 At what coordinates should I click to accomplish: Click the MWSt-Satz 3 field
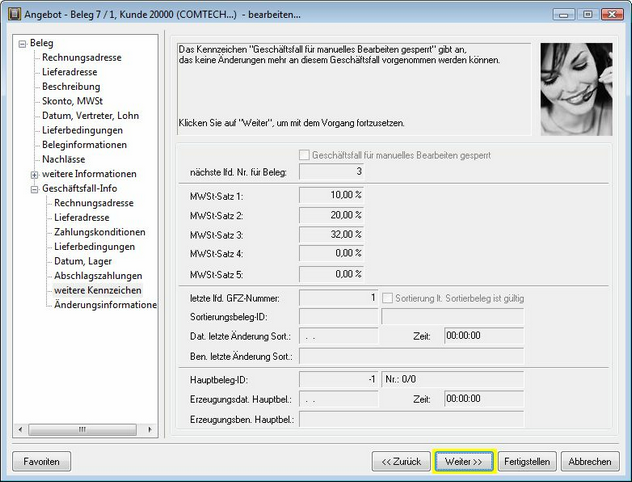(331, 234)
